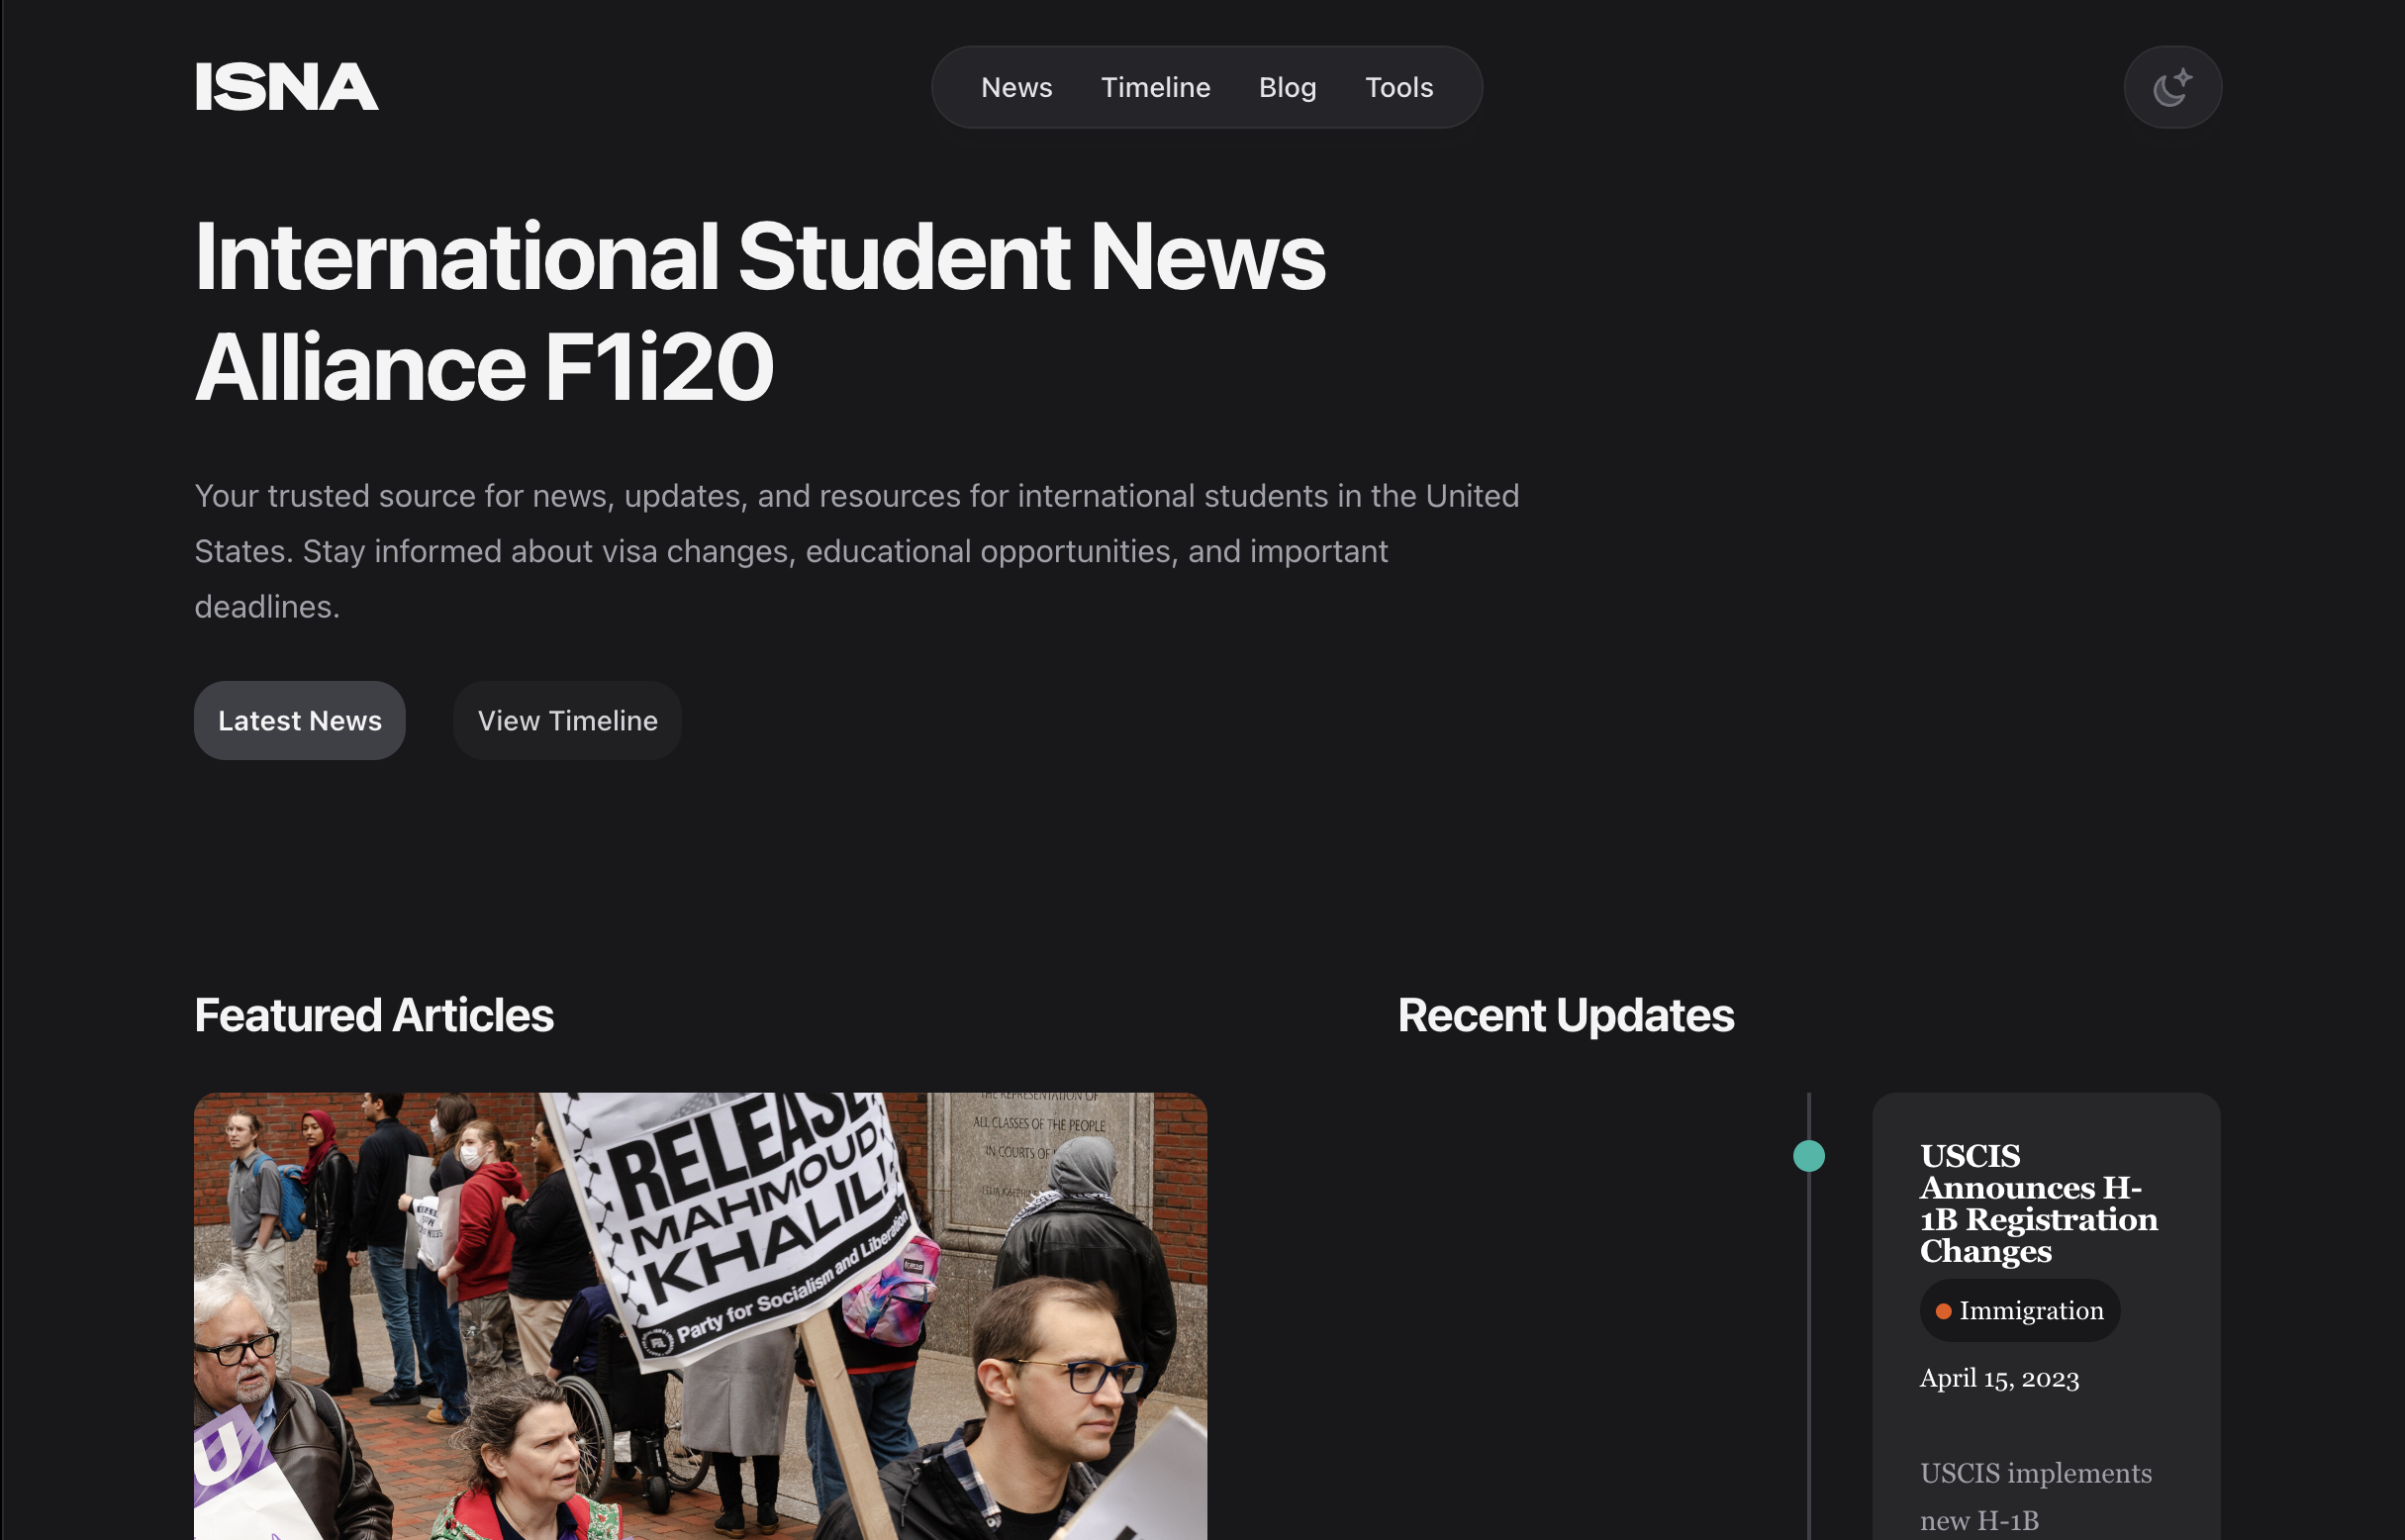Click the hero description paragraph
This screenshot has height=1540, width=2405.
click(x=856, y=551)
